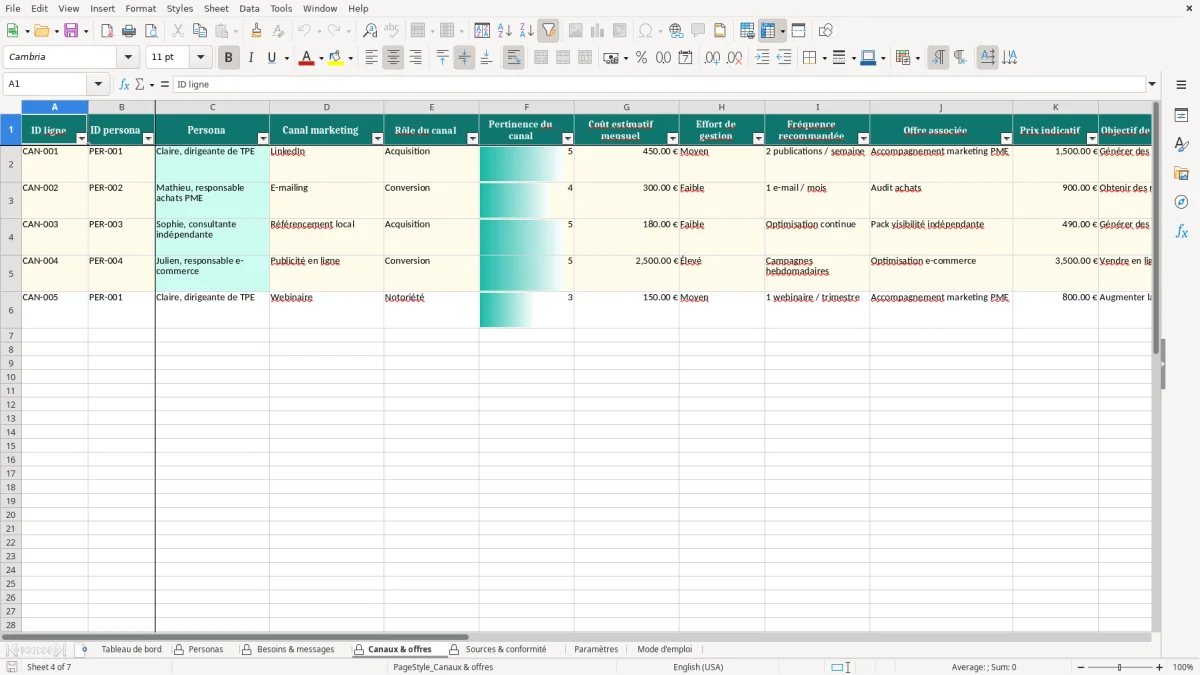
Task: Toggle Bold formatting
Action: (x=228, y=58)
